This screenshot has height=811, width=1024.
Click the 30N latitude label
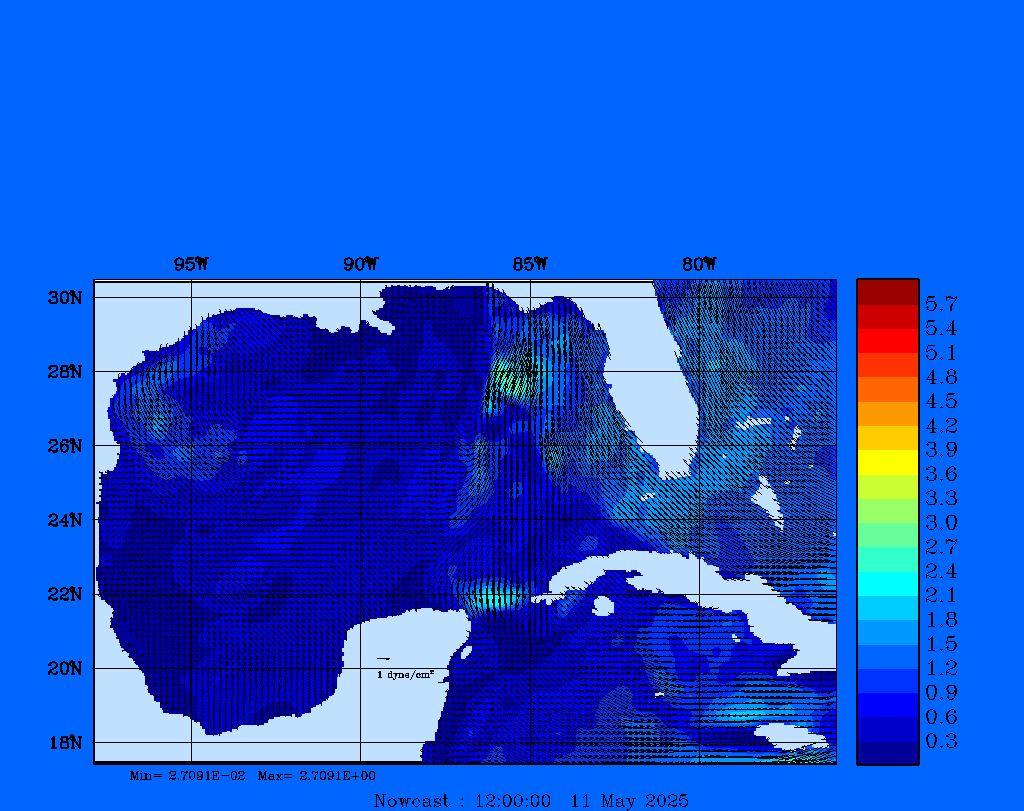(x=65, y=298)
